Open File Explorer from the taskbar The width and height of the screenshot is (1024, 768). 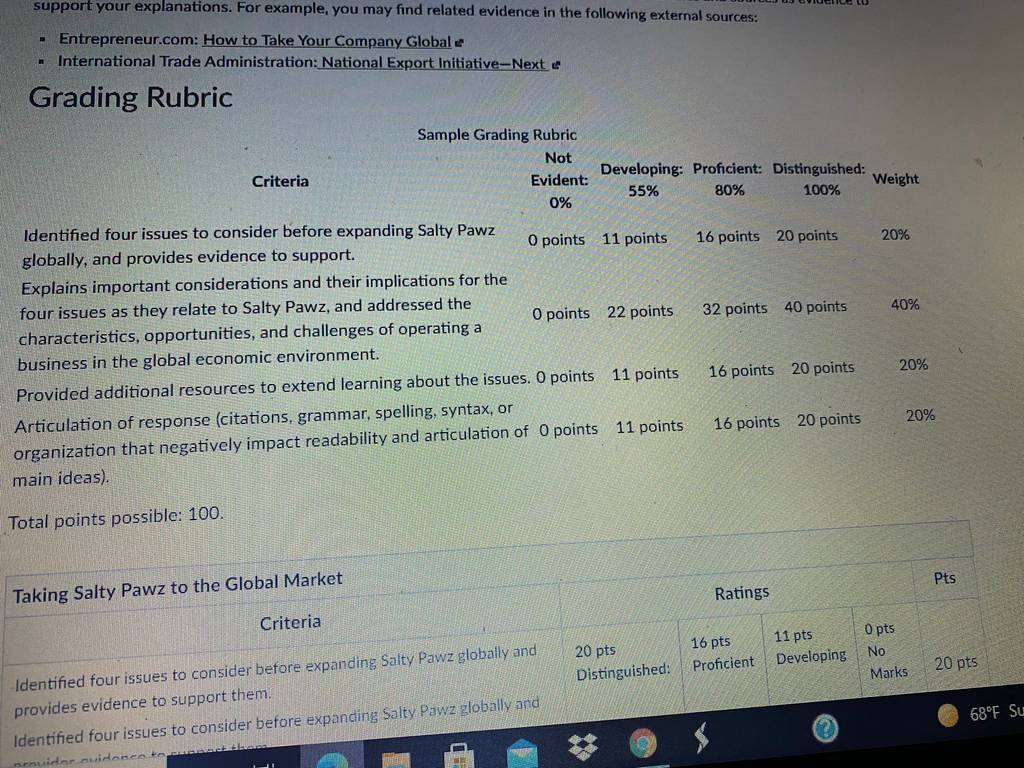(396, 760)
